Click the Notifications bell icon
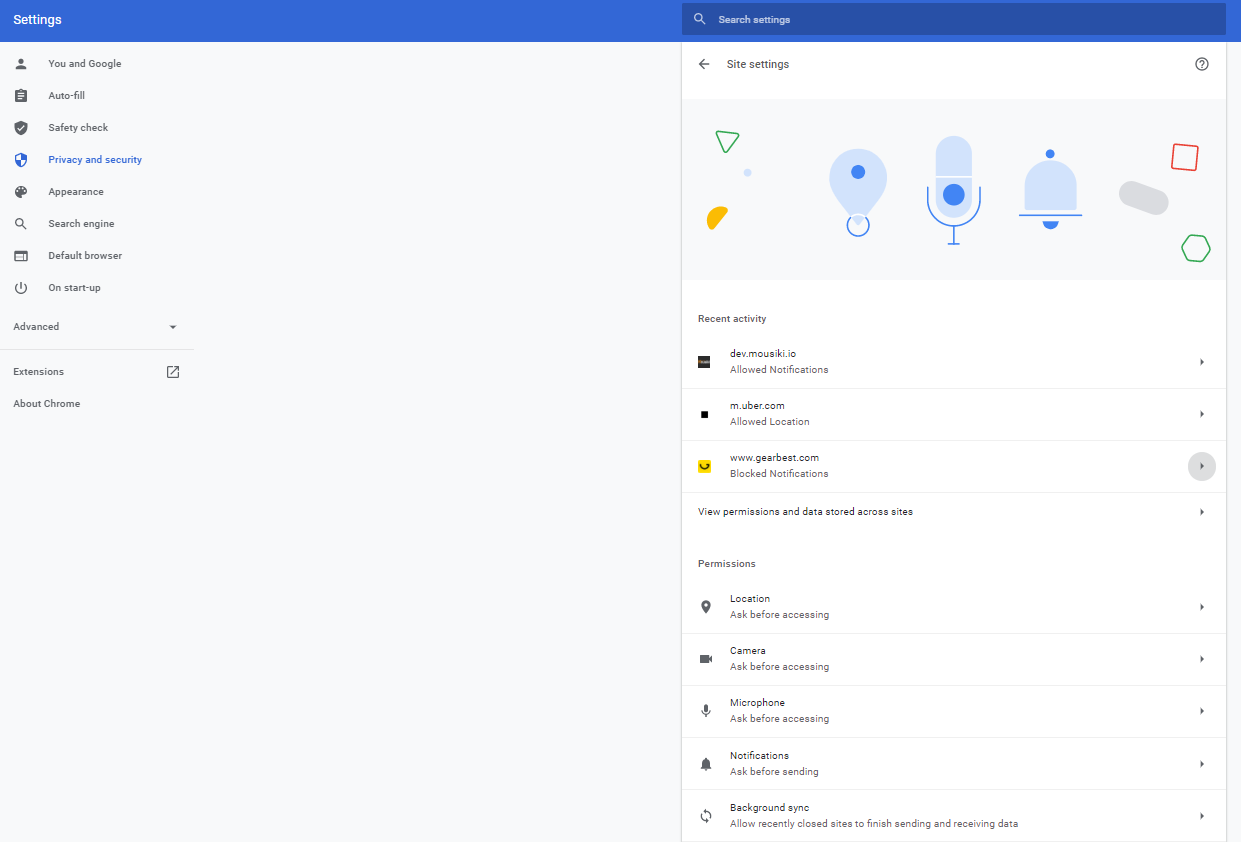The height and width of the screenshot is (842, 1241). [x=706, y=764]
